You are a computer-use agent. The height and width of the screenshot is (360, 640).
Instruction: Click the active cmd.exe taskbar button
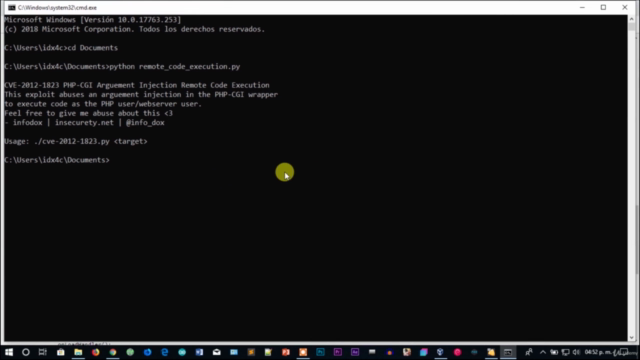508,352
